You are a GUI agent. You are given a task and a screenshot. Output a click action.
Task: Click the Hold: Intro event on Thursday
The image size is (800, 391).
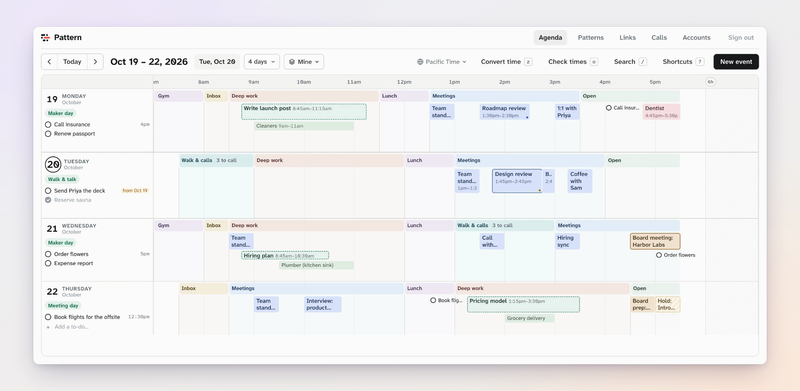pos(668,304)
